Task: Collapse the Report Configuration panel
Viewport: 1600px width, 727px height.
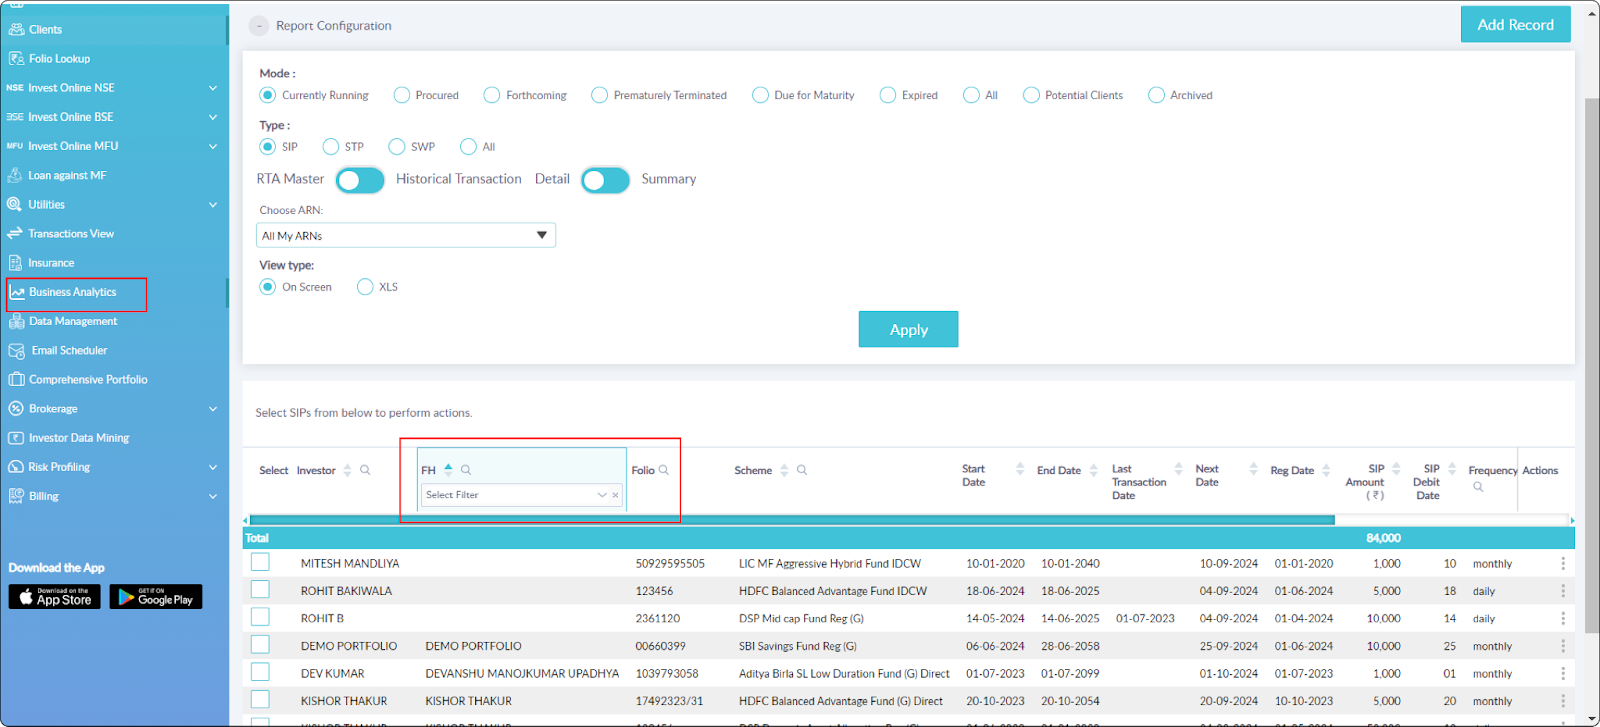Action: pyautogui.click(x=259, y=26)
